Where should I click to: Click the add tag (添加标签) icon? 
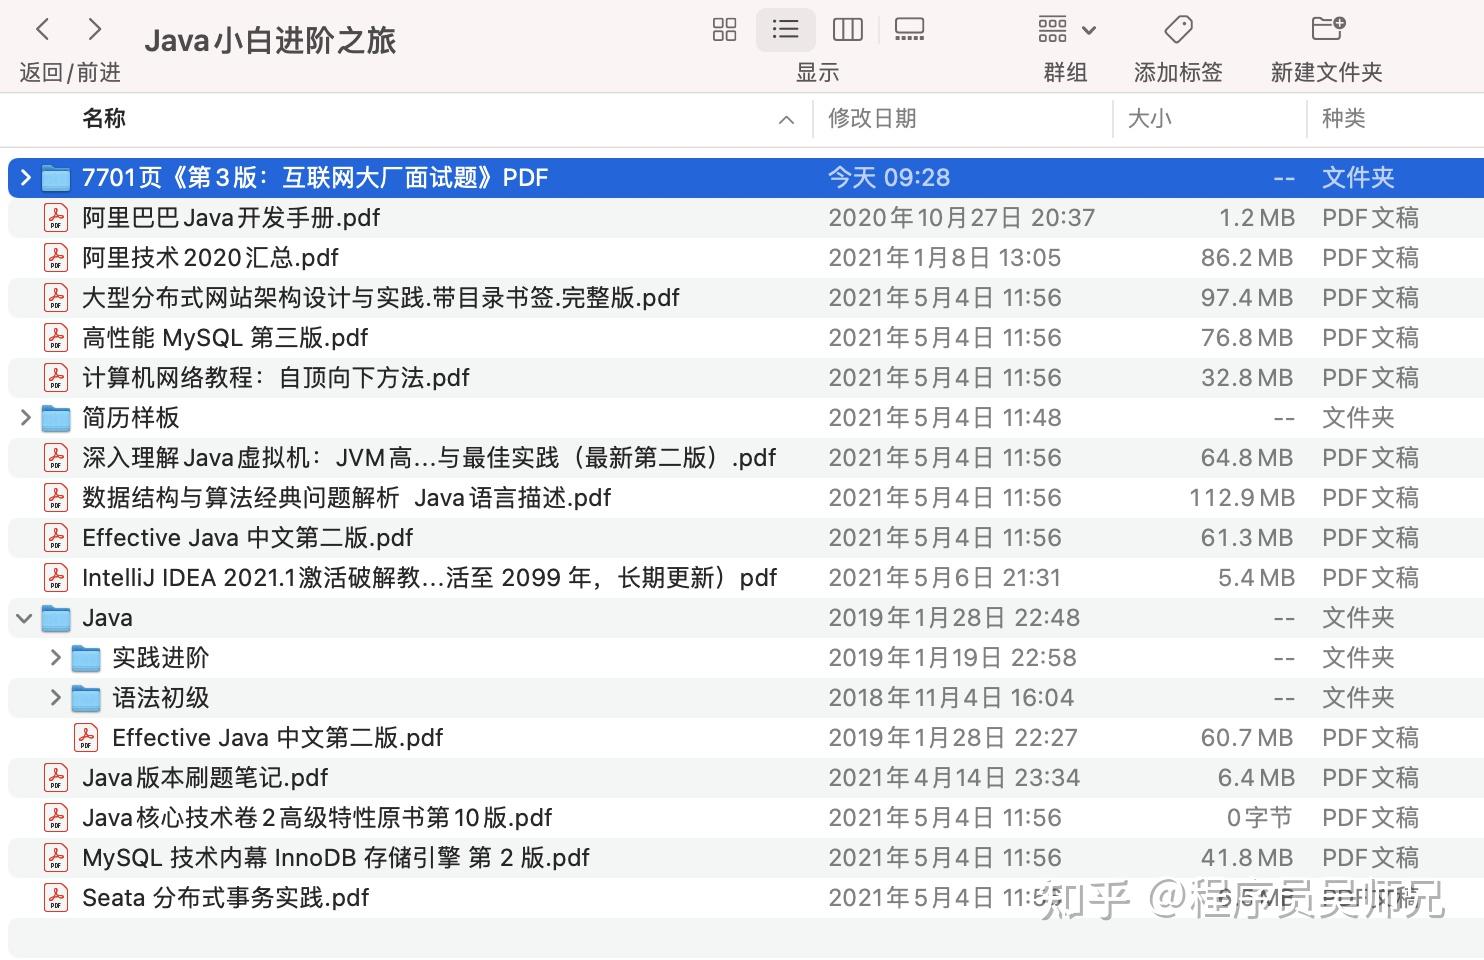click(1179, 30)
